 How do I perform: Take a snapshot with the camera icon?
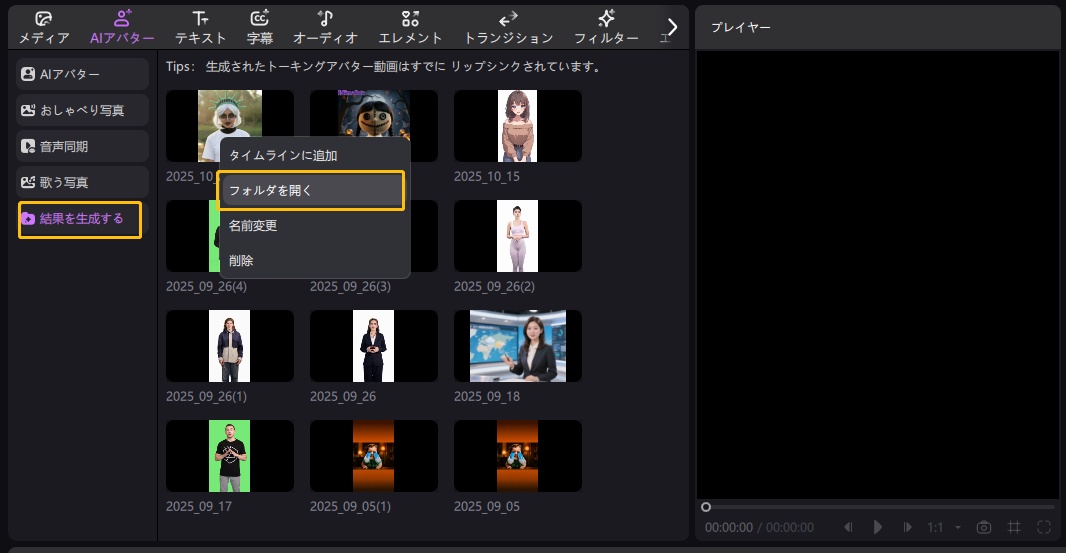984,527
